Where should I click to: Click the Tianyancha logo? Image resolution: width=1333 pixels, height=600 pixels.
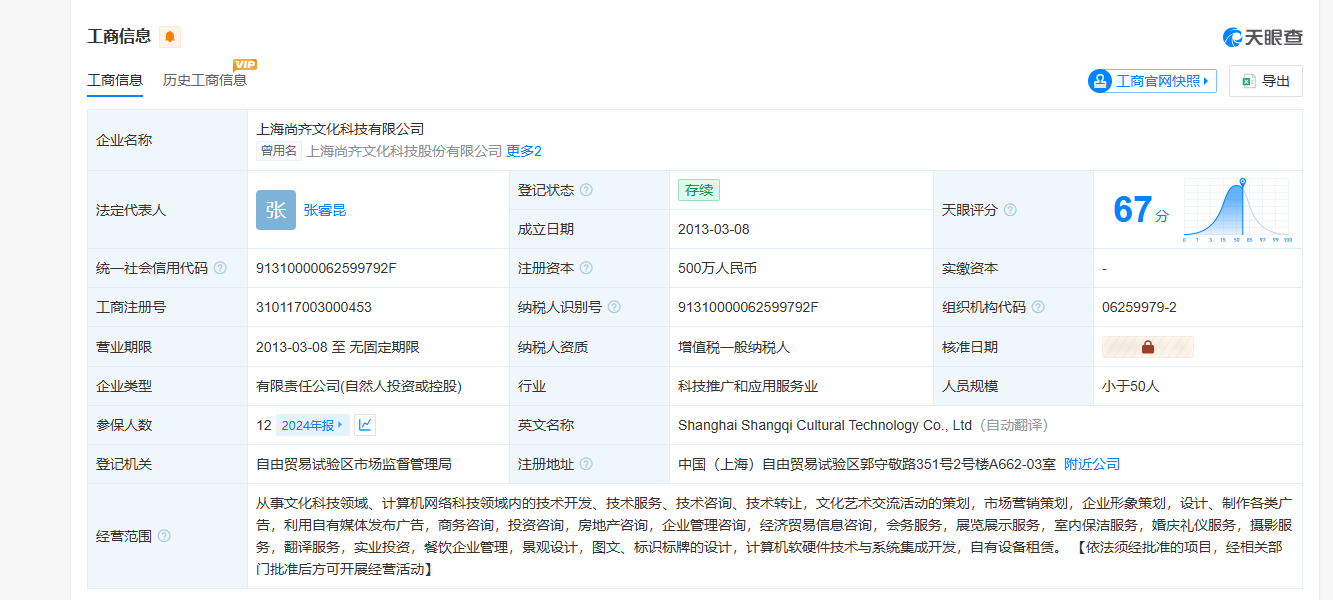[1262, 38]
